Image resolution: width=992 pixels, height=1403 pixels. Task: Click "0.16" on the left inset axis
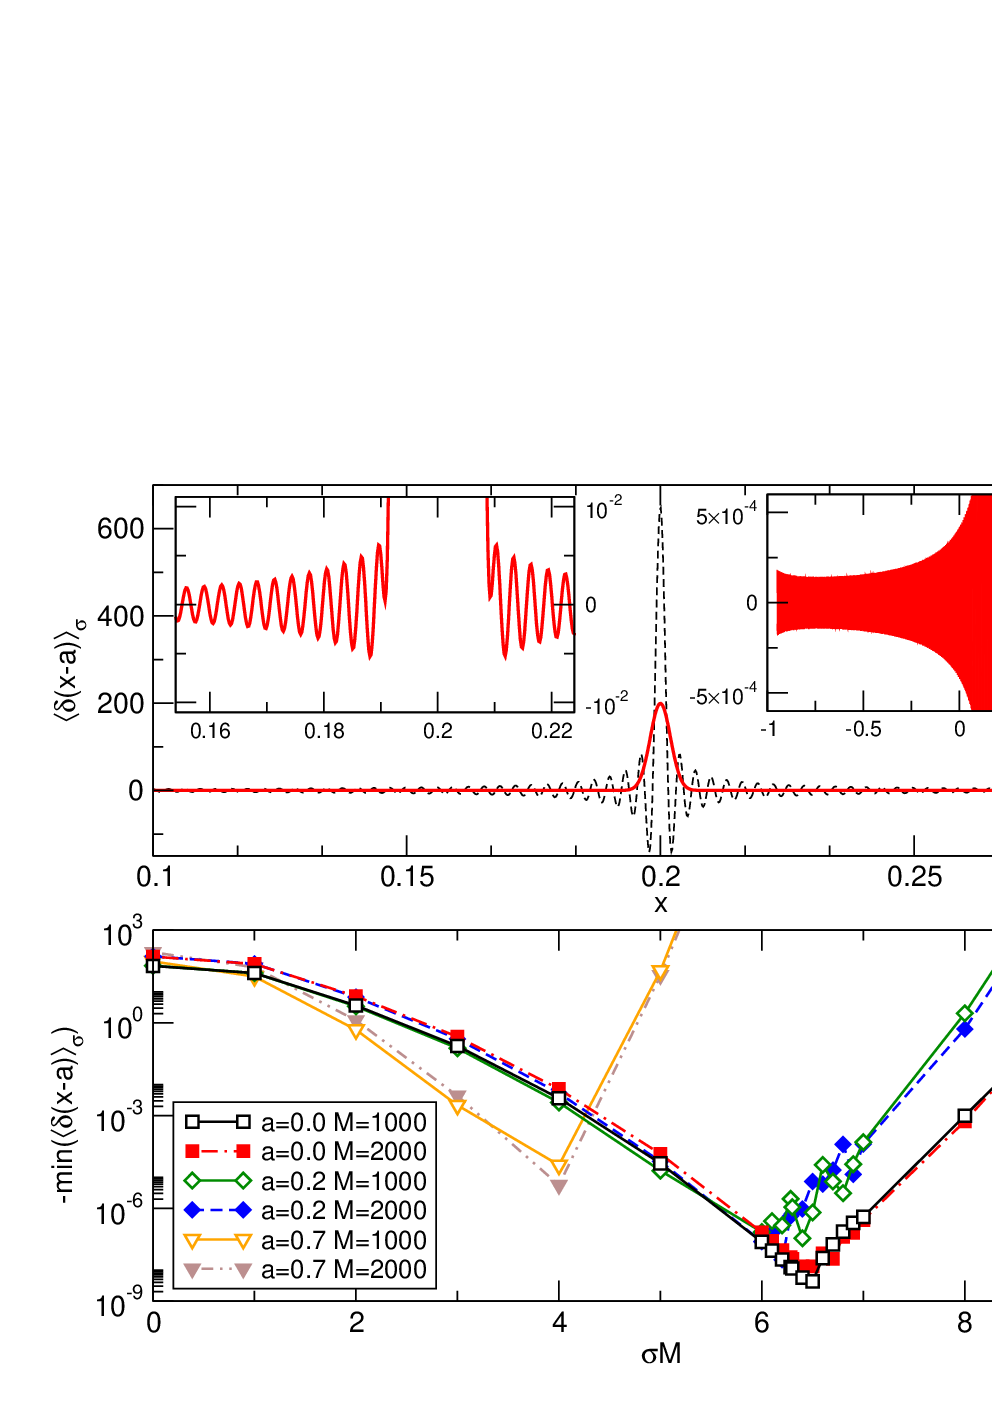(x=210, y=731)
